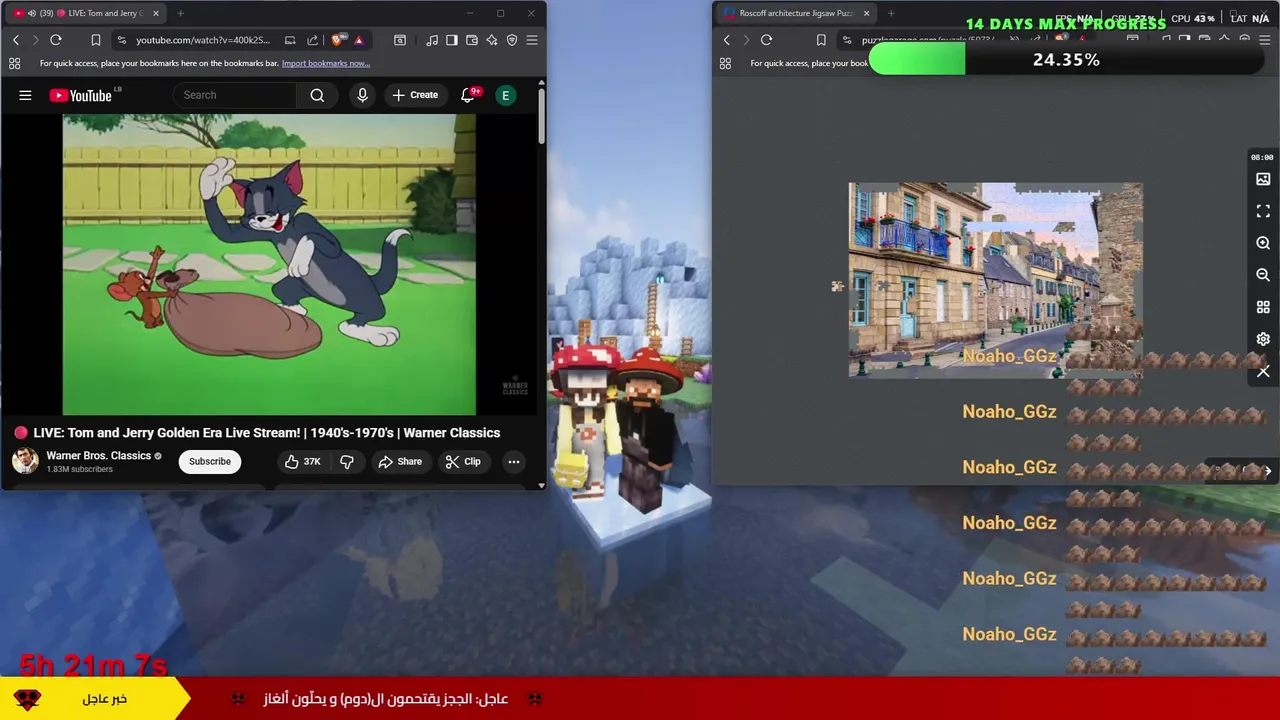
Task: Click the Roscoff jigsaw puzzle image
Action: 995,280
